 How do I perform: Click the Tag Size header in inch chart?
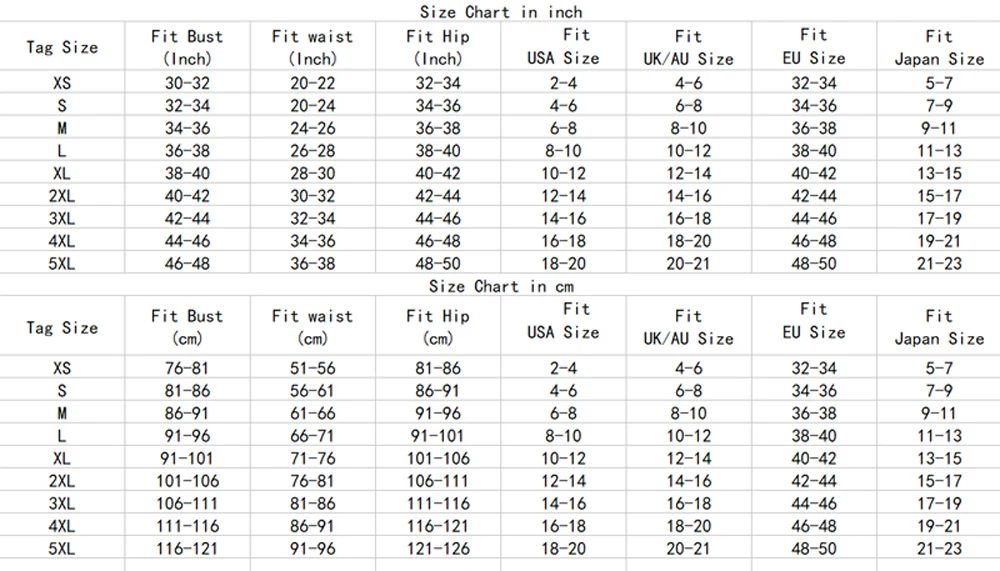(62, 47)
